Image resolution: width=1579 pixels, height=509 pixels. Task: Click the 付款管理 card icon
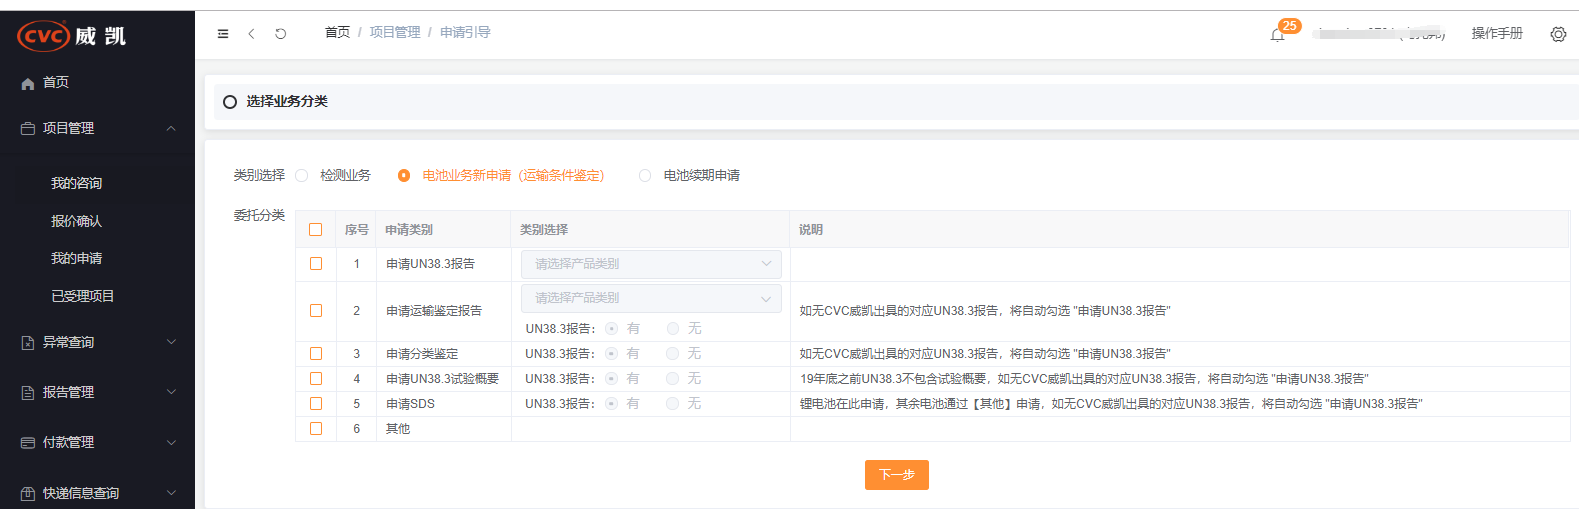tap(28, 442)
